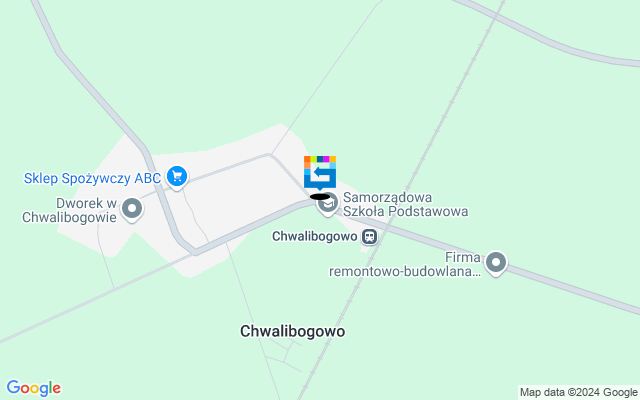This screenshot has width=640, height=400.
Task: Click the Firma remontowo-budowlana pin icon
Action: (x=496, y=263)
